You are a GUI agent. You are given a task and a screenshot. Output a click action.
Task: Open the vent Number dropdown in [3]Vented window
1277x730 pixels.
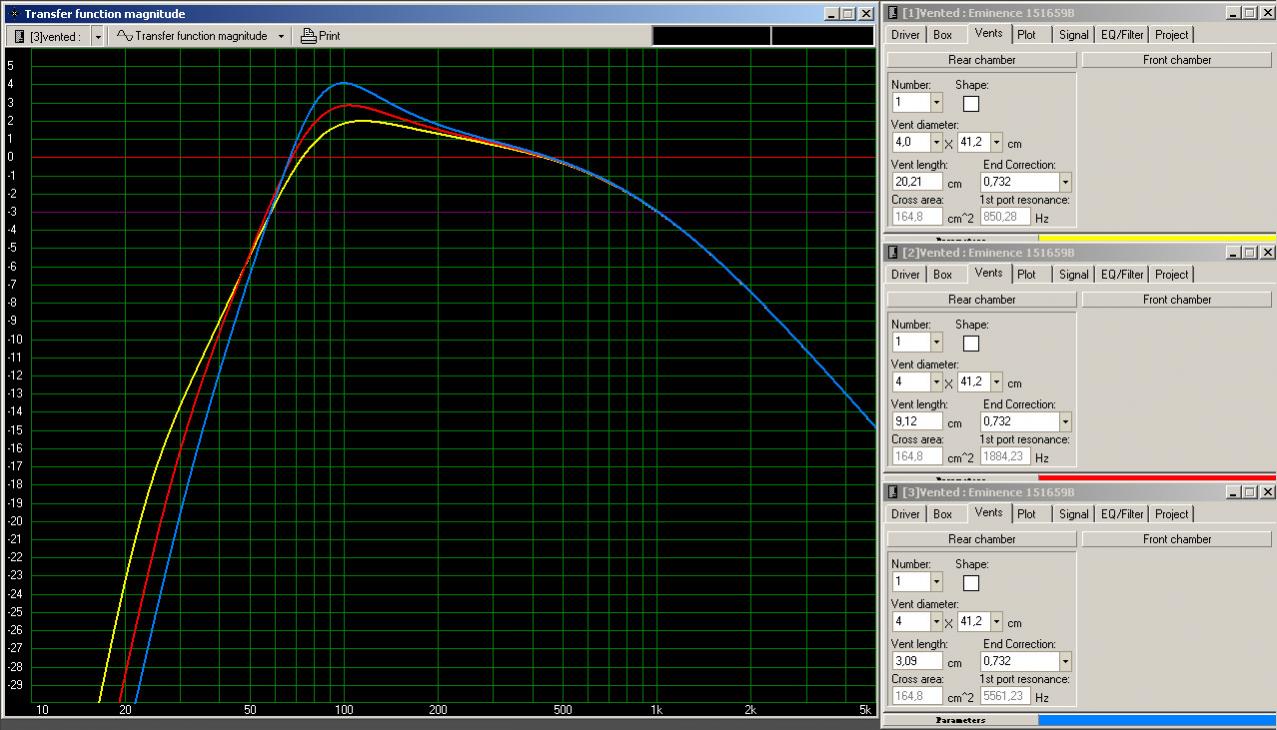[x=936, y=583]
